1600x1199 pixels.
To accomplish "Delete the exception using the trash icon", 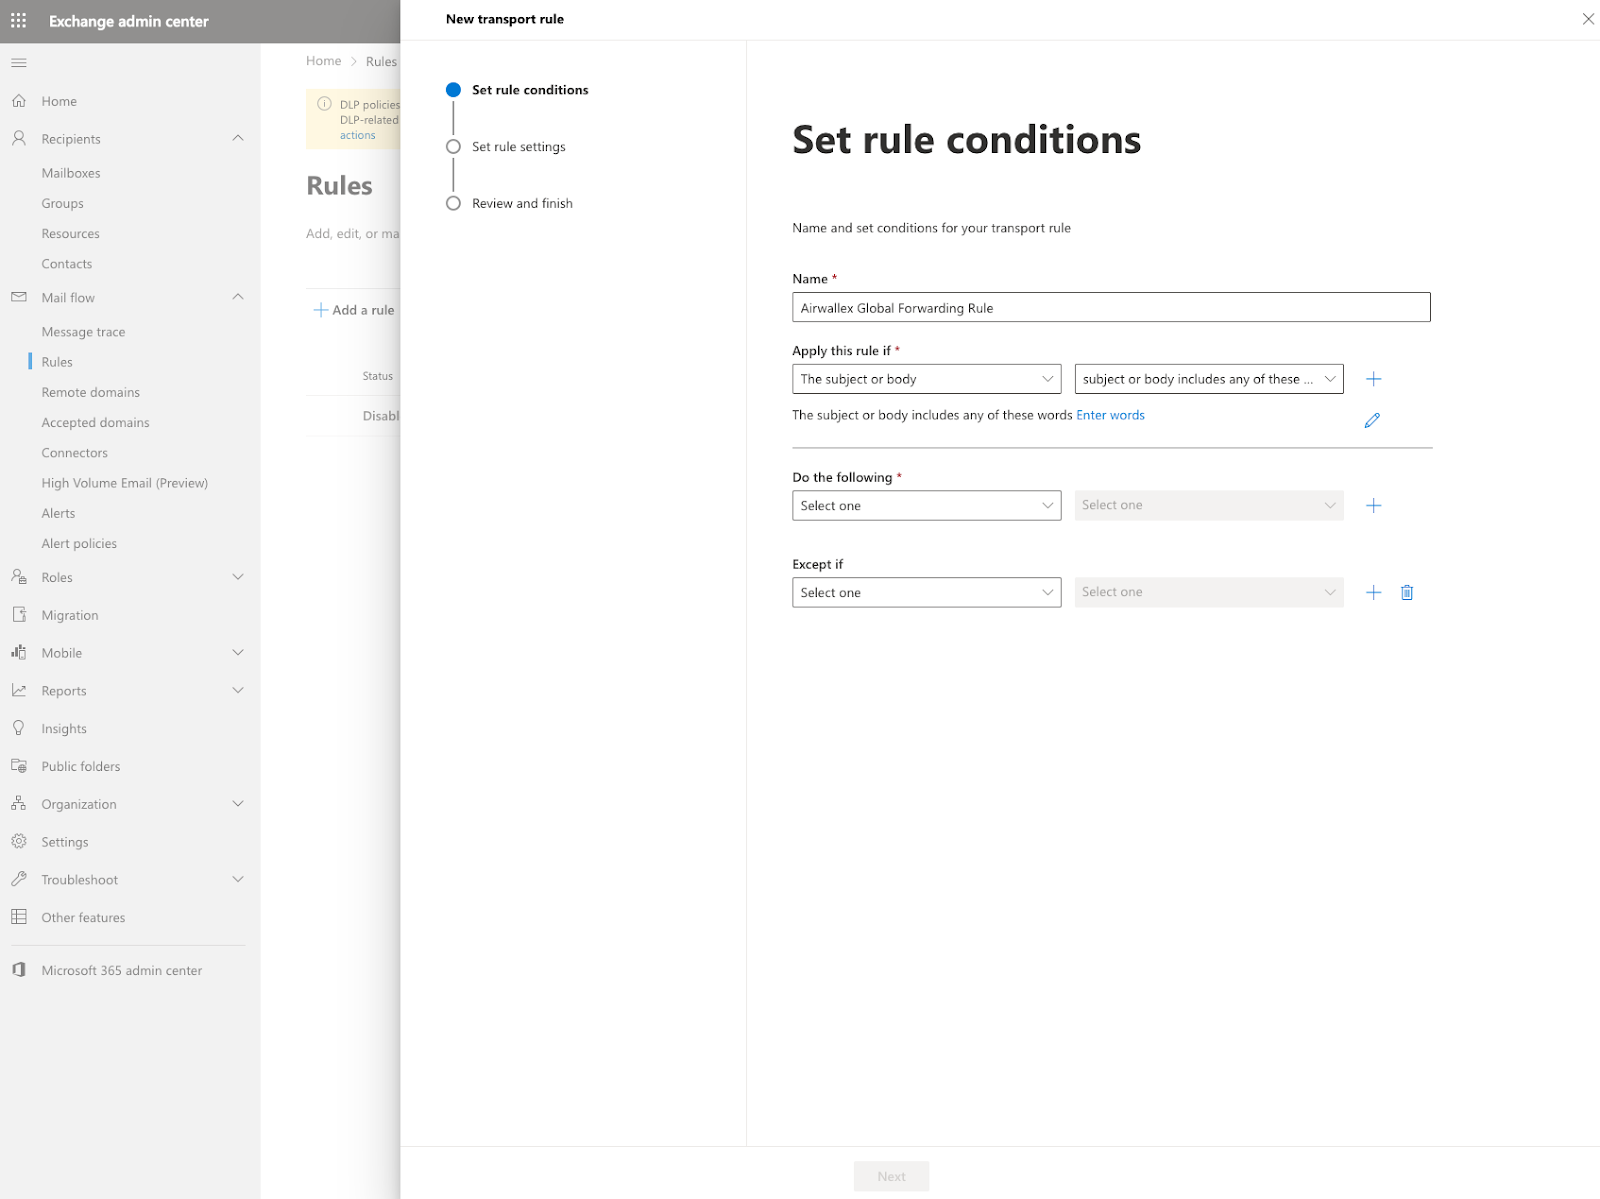I will tap(1406, 593).
